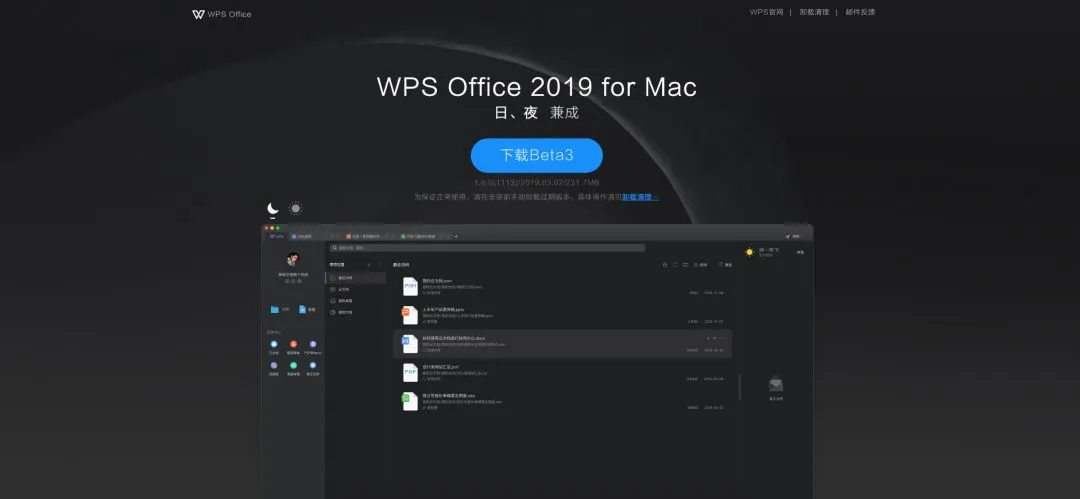Click the envelope message icon in the right panel

coord(776,385)
